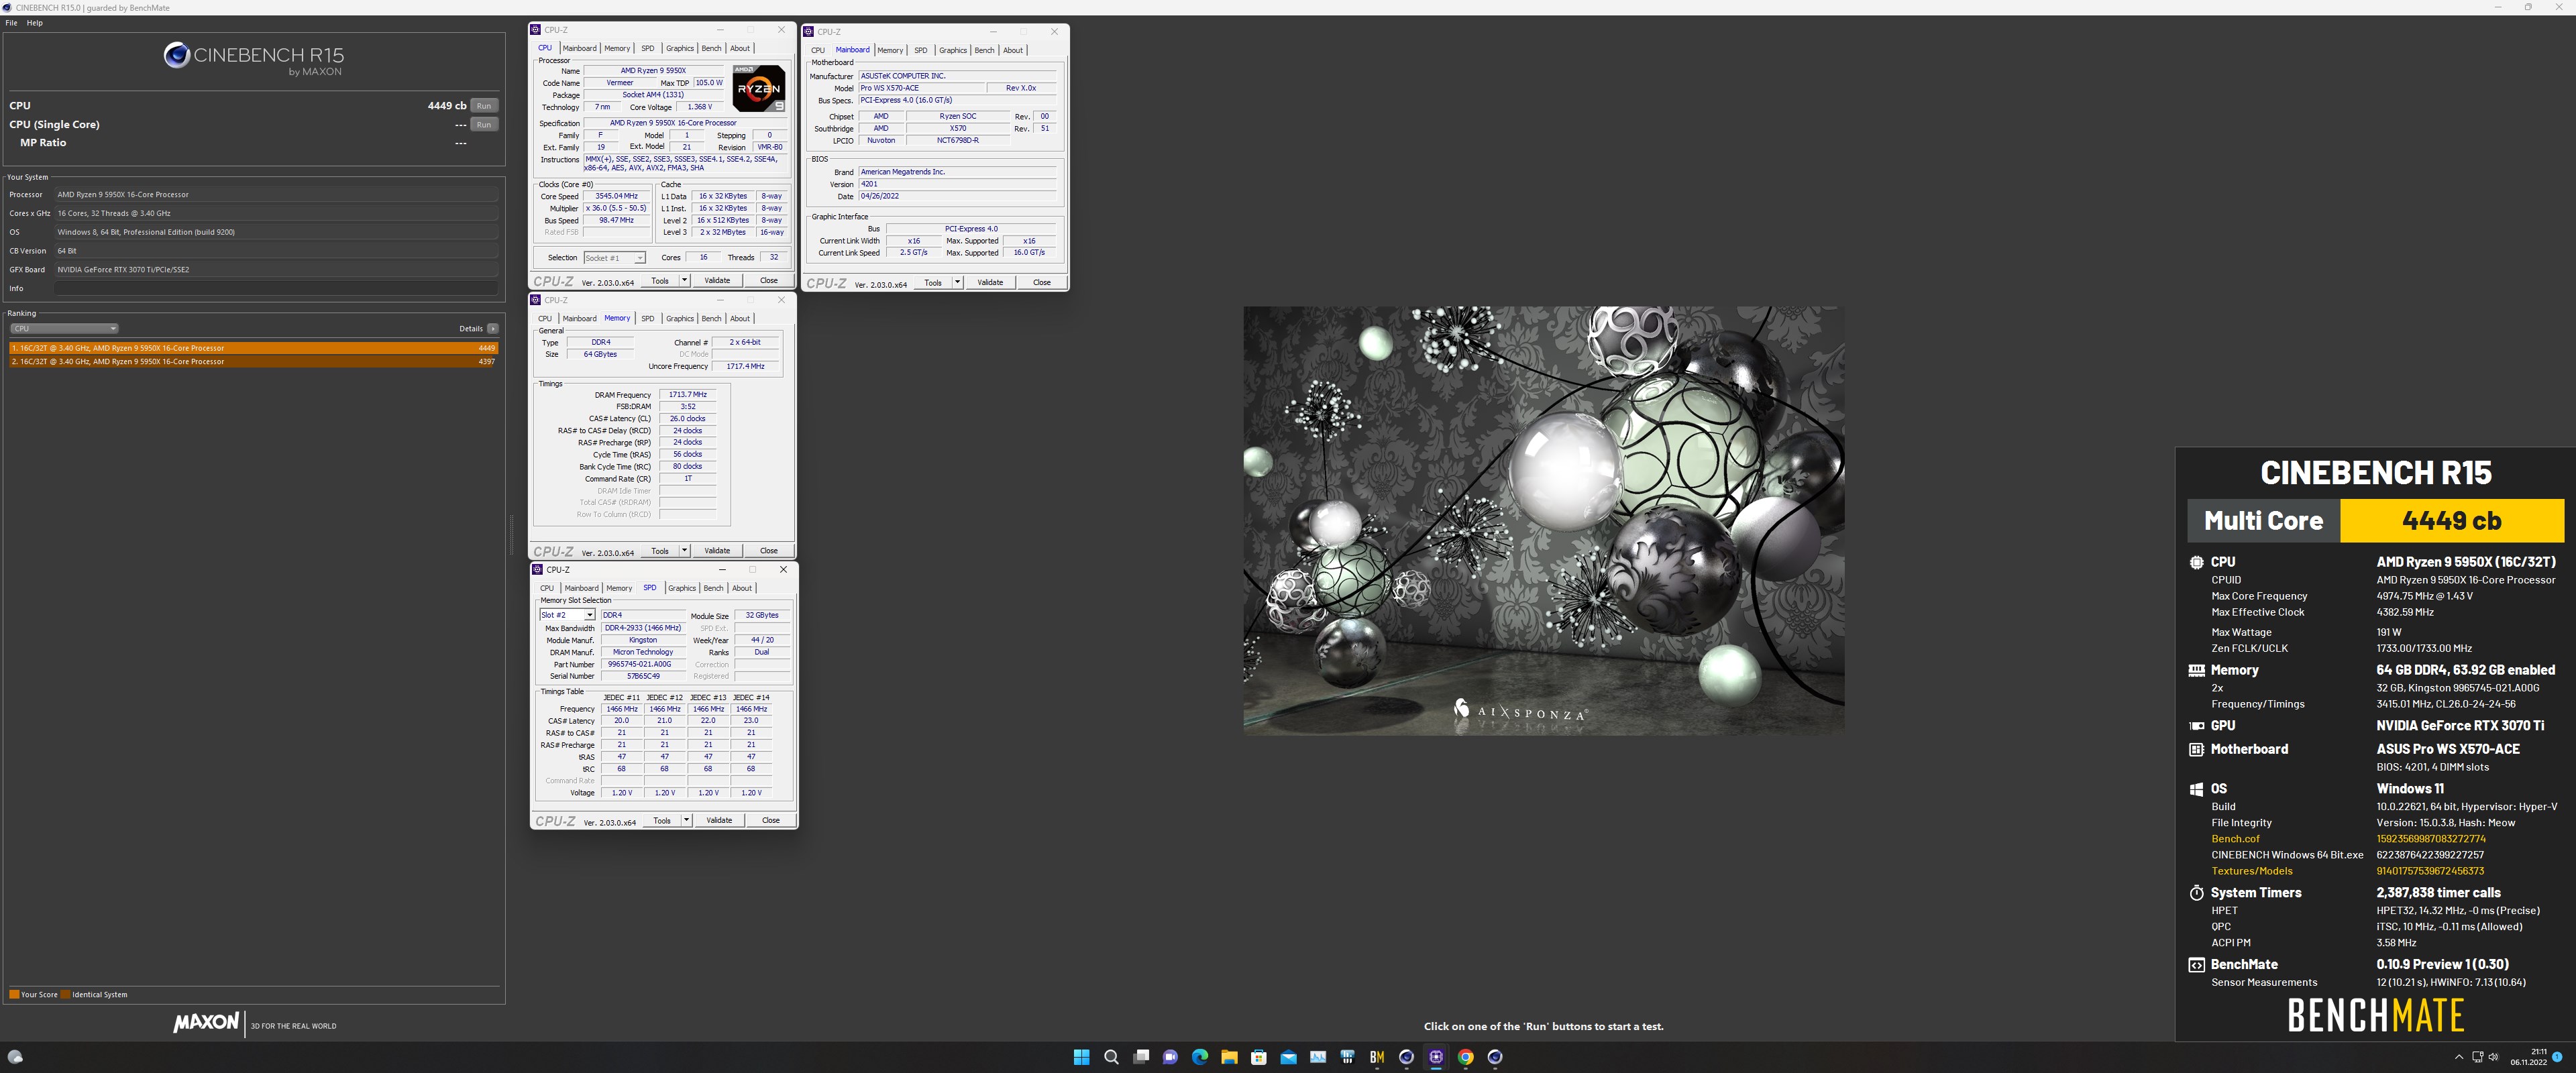
Task: Click the 4449 cb Multi Core score box
Action: tap(2451, 520)
